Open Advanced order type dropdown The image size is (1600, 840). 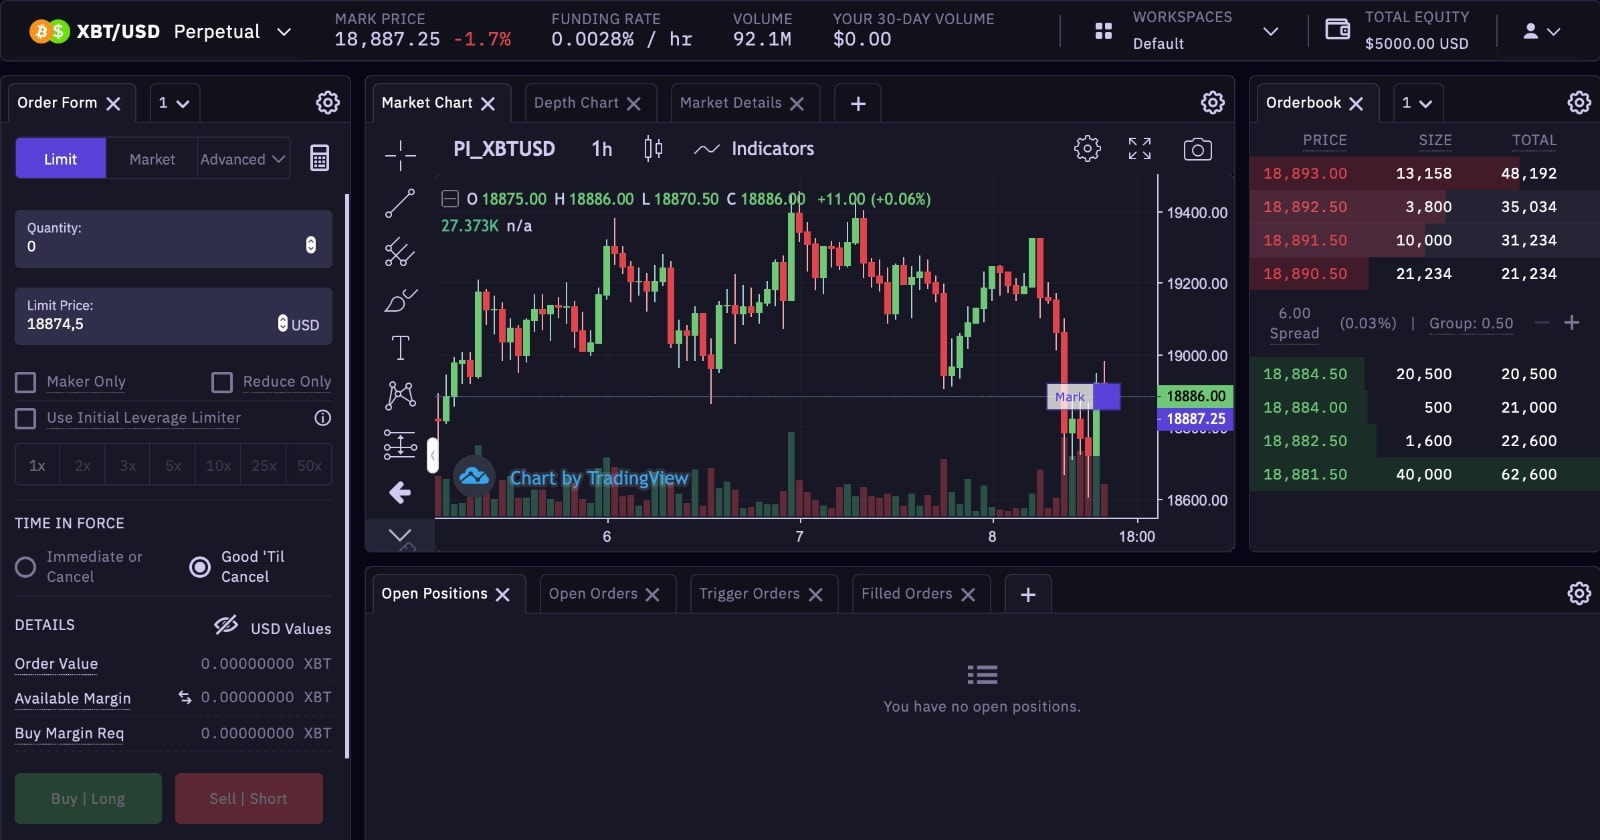tap(243, 159)
